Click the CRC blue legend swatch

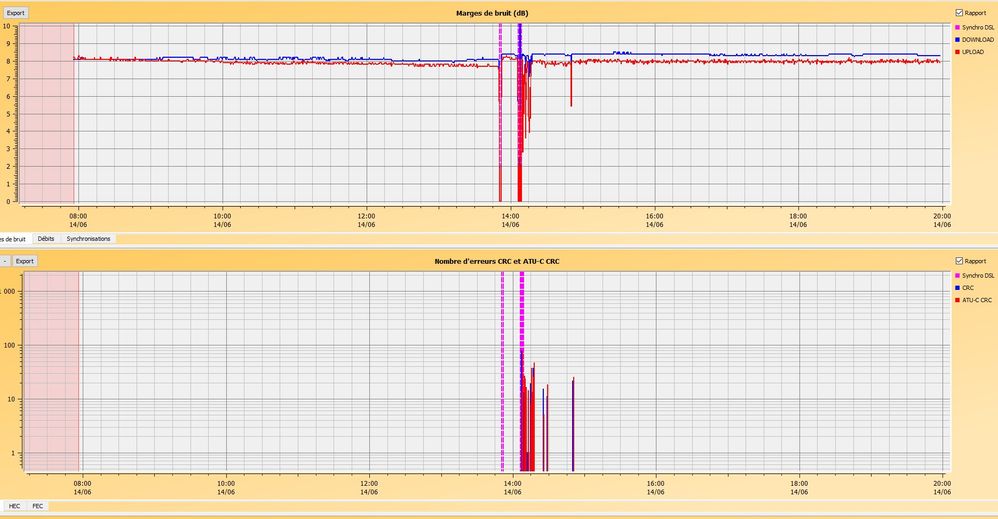point(958,288)
